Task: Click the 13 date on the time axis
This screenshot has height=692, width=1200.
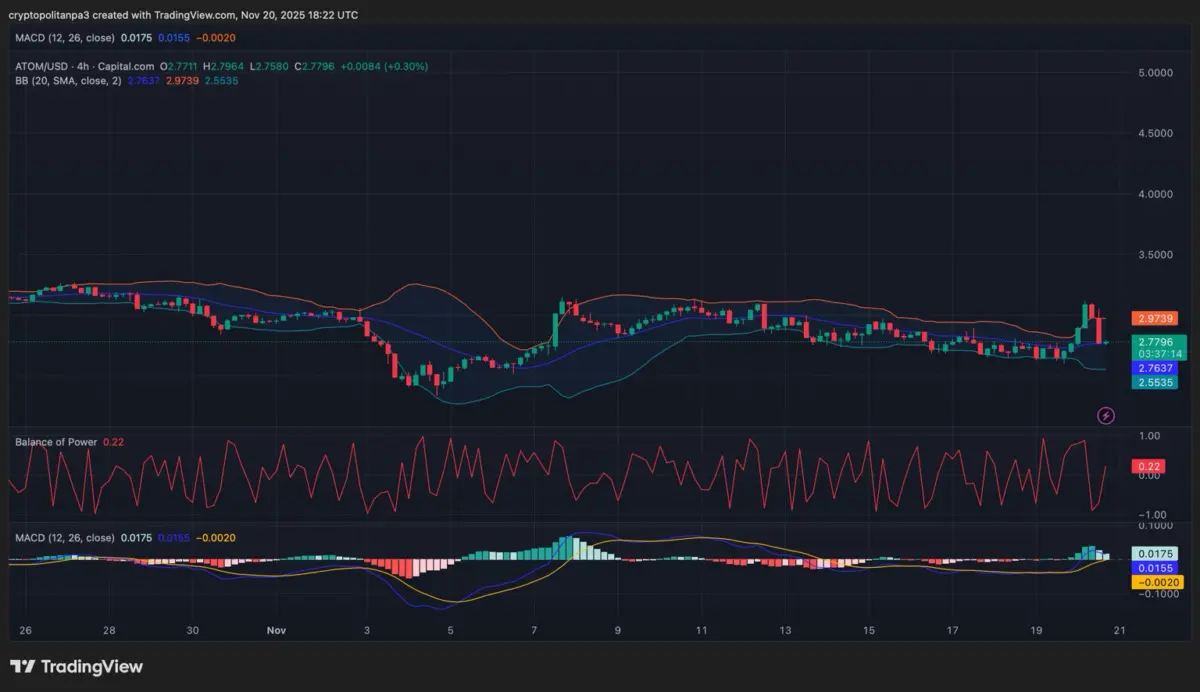Action: coord(785,631)
